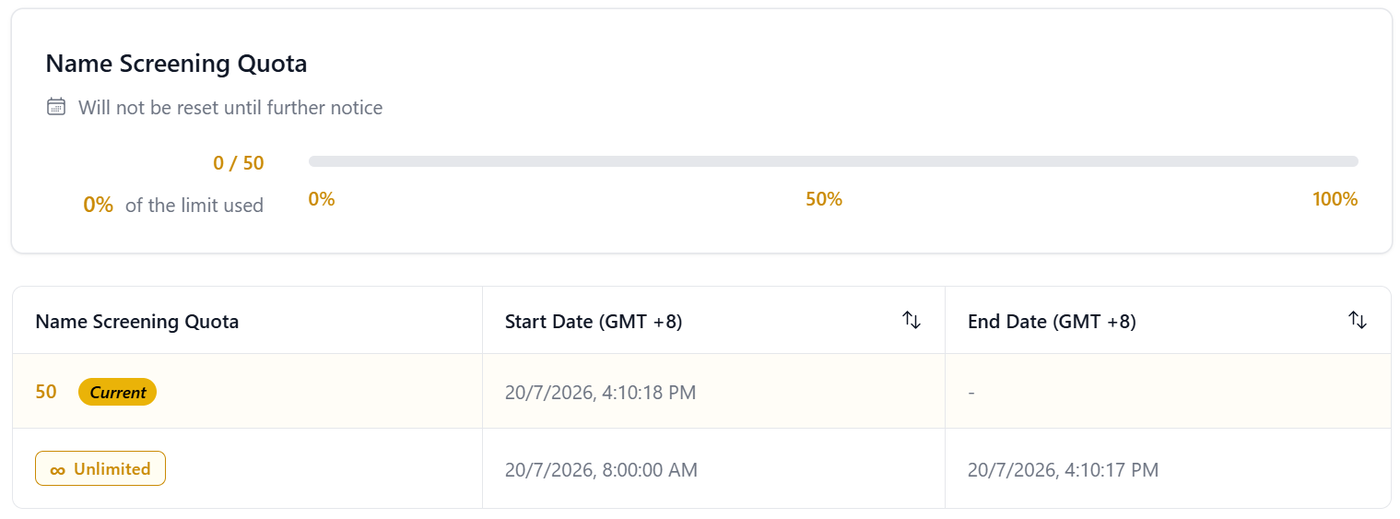1400x519 pixels.
Task: Click the Current status badge
Action: 118,392
